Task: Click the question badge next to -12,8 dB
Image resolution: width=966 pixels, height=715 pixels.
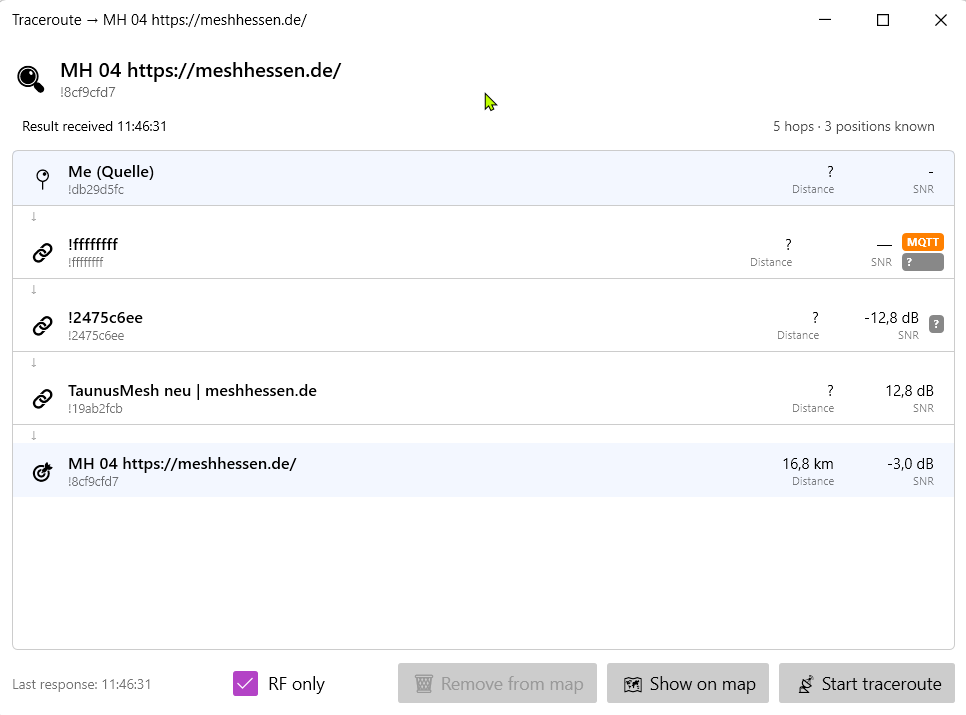Action: point(936,324)
